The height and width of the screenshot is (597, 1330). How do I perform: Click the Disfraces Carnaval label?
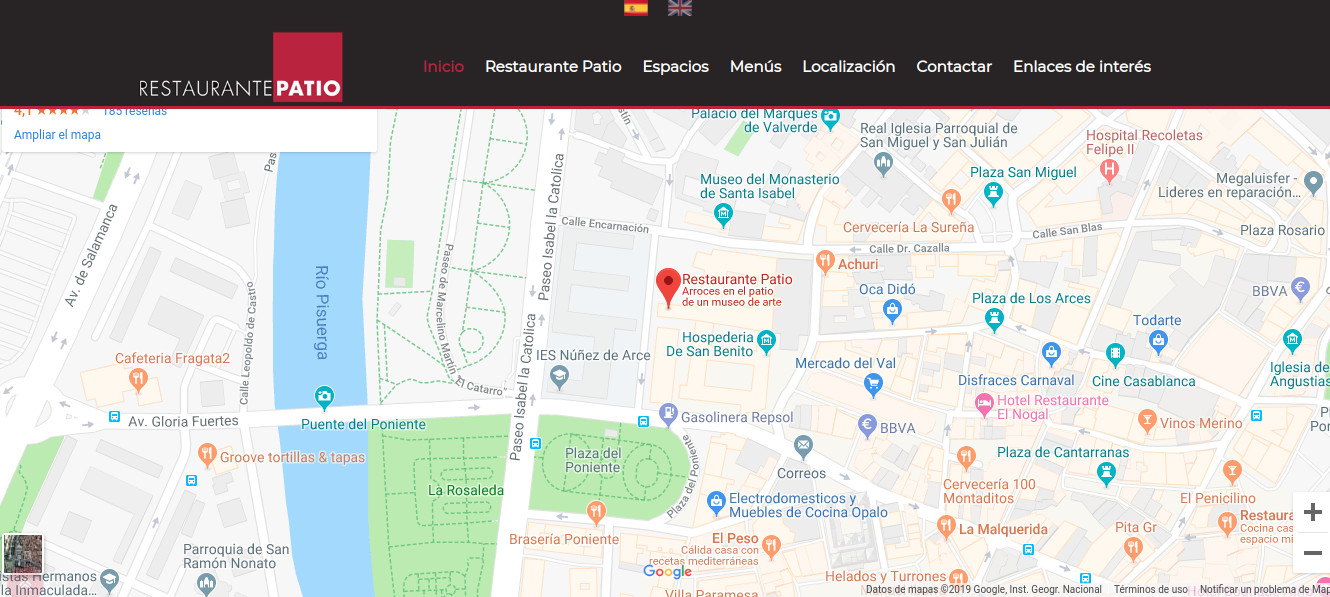tap(1016, 380)
